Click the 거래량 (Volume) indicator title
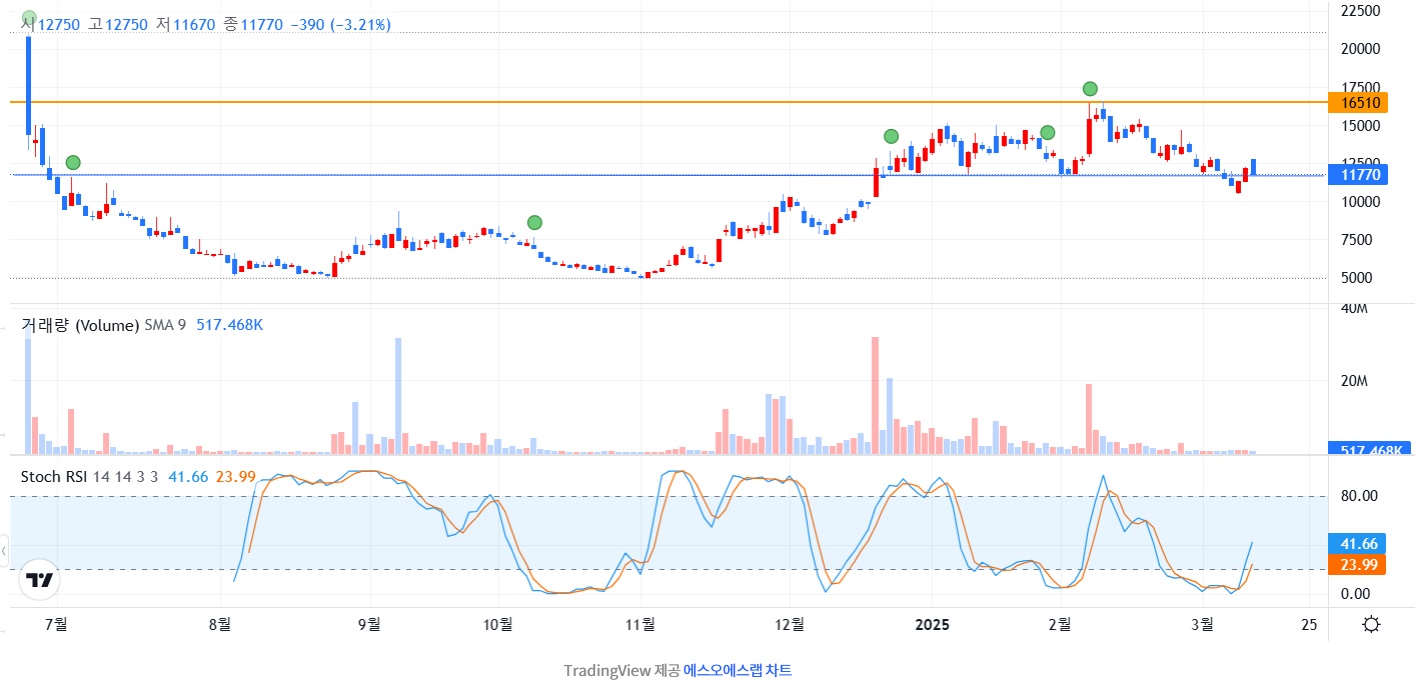Image resolution: width=1423 pixels, height=698 pixels. 80,325
